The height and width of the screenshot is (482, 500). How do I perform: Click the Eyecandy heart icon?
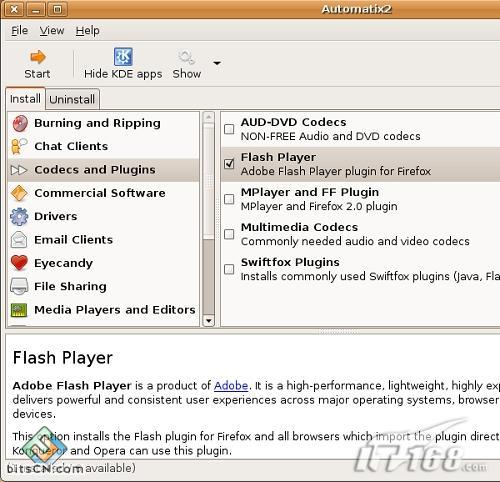tap(19, 263)
